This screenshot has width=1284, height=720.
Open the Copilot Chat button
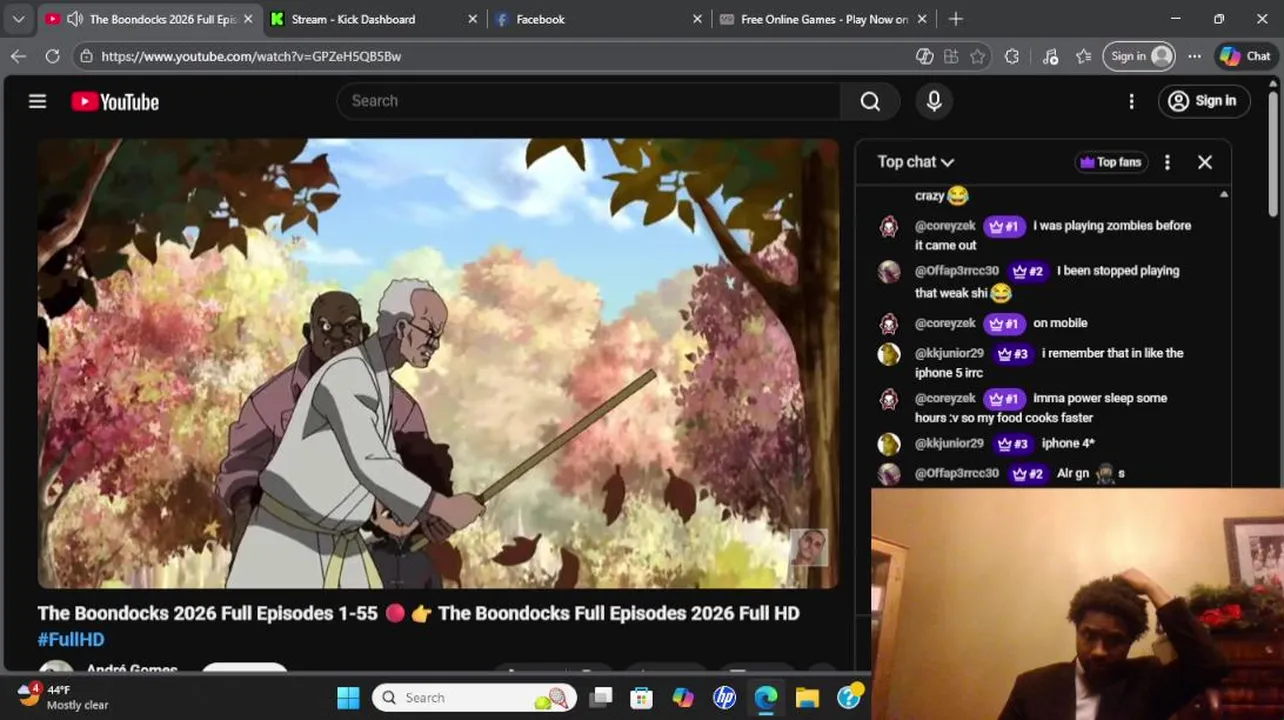1245,56
